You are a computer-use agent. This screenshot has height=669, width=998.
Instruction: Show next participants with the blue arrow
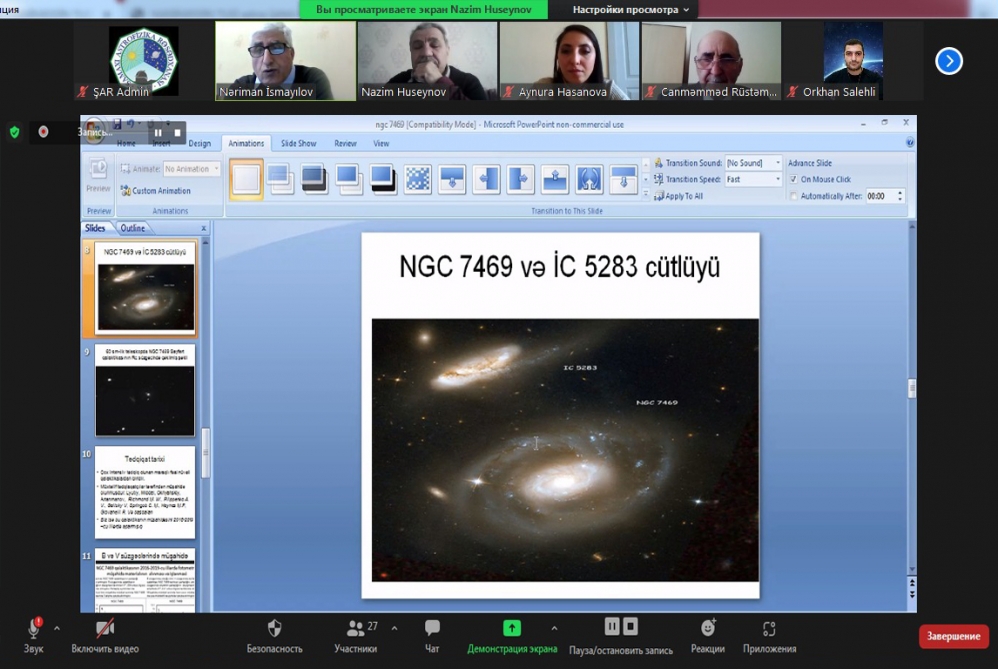pos(948,61)
